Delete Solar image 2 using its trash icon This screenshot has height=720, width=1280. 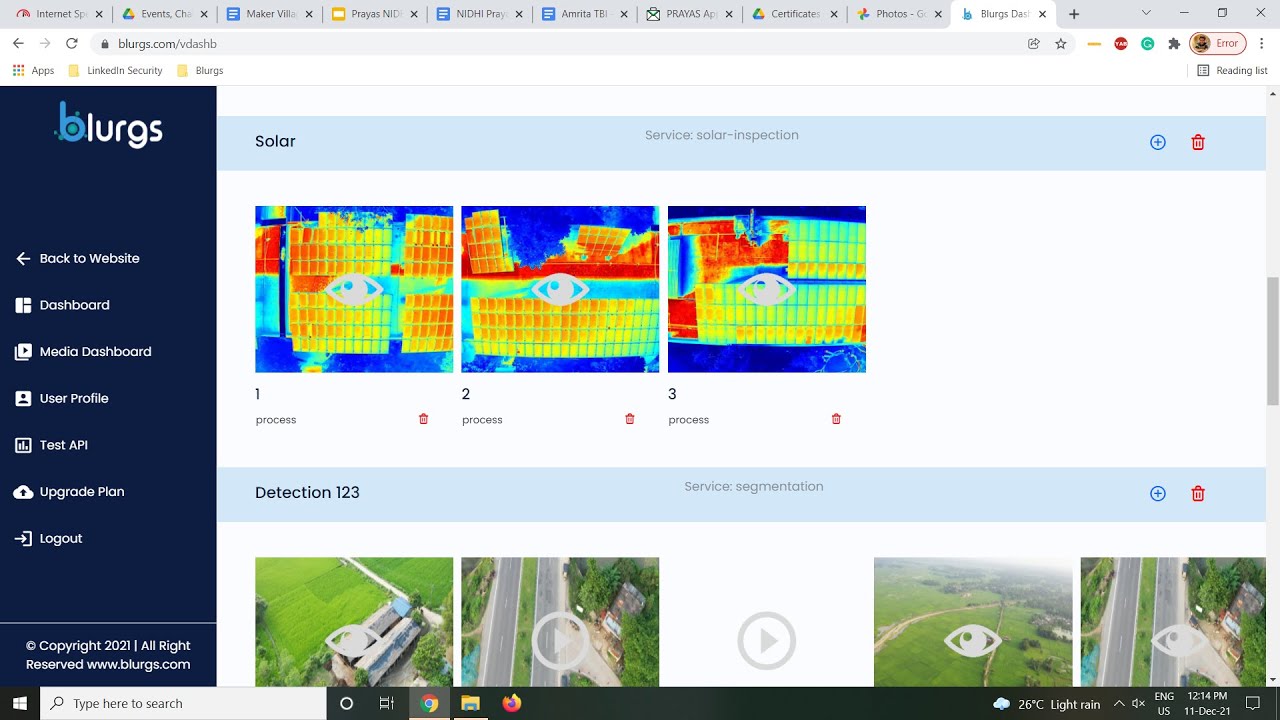(x=630, y=419)
